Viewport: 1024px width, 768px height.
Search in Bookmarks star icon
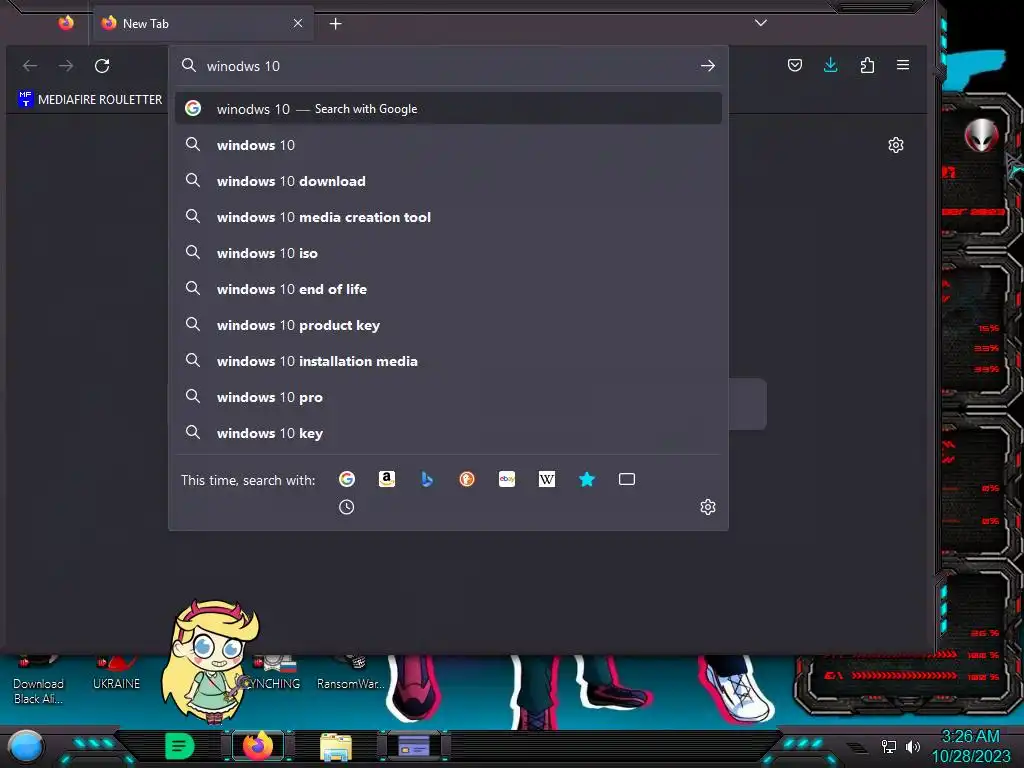[587, 479]
